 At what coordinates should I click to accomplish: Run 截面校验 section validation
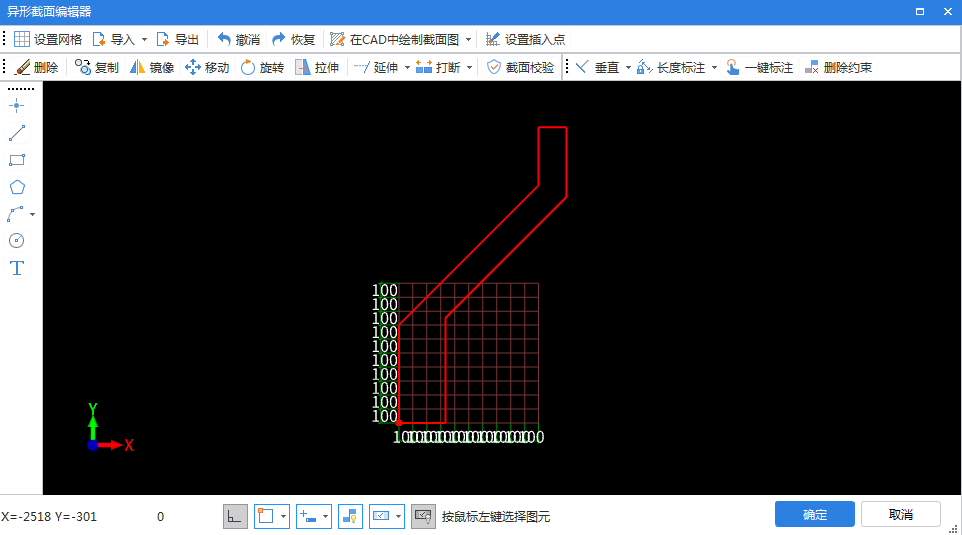pos(520,67)
